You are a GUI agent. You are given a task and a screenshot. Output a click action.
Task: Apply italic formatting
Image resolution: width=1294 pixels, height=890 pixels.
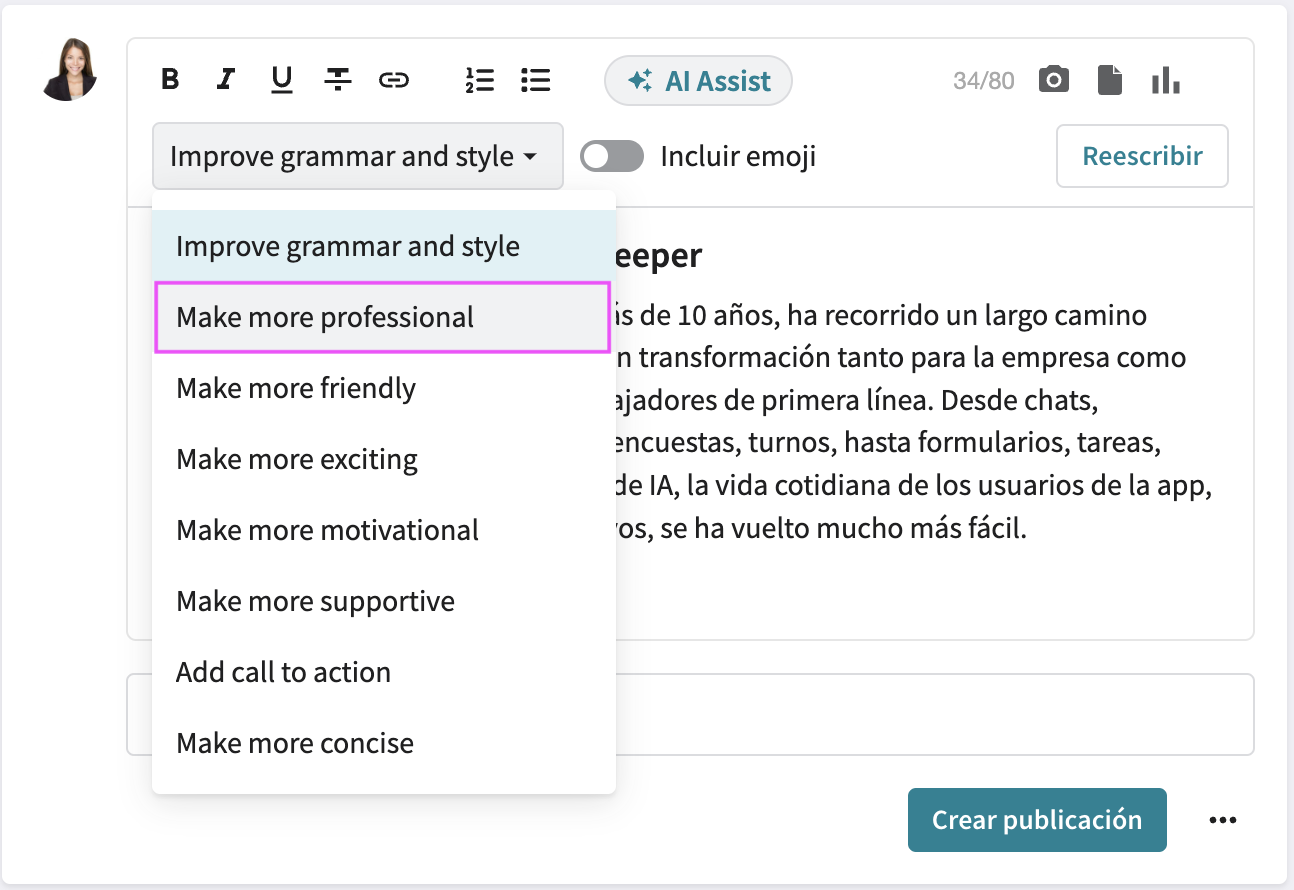pos(227,80)
